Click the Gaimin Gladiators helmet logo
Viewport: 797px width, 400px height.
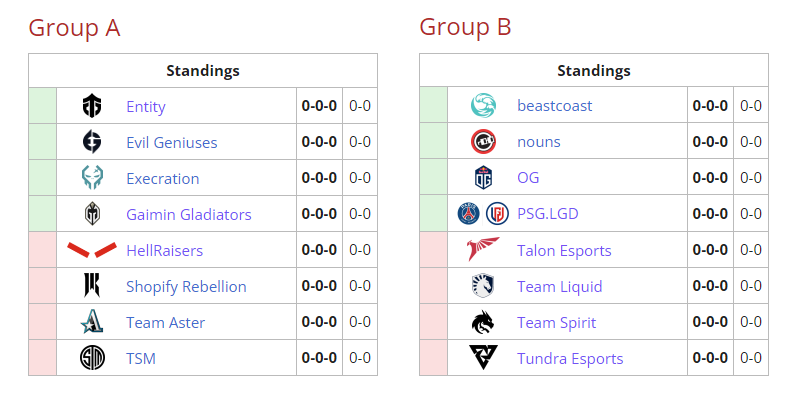coord(92,214)
